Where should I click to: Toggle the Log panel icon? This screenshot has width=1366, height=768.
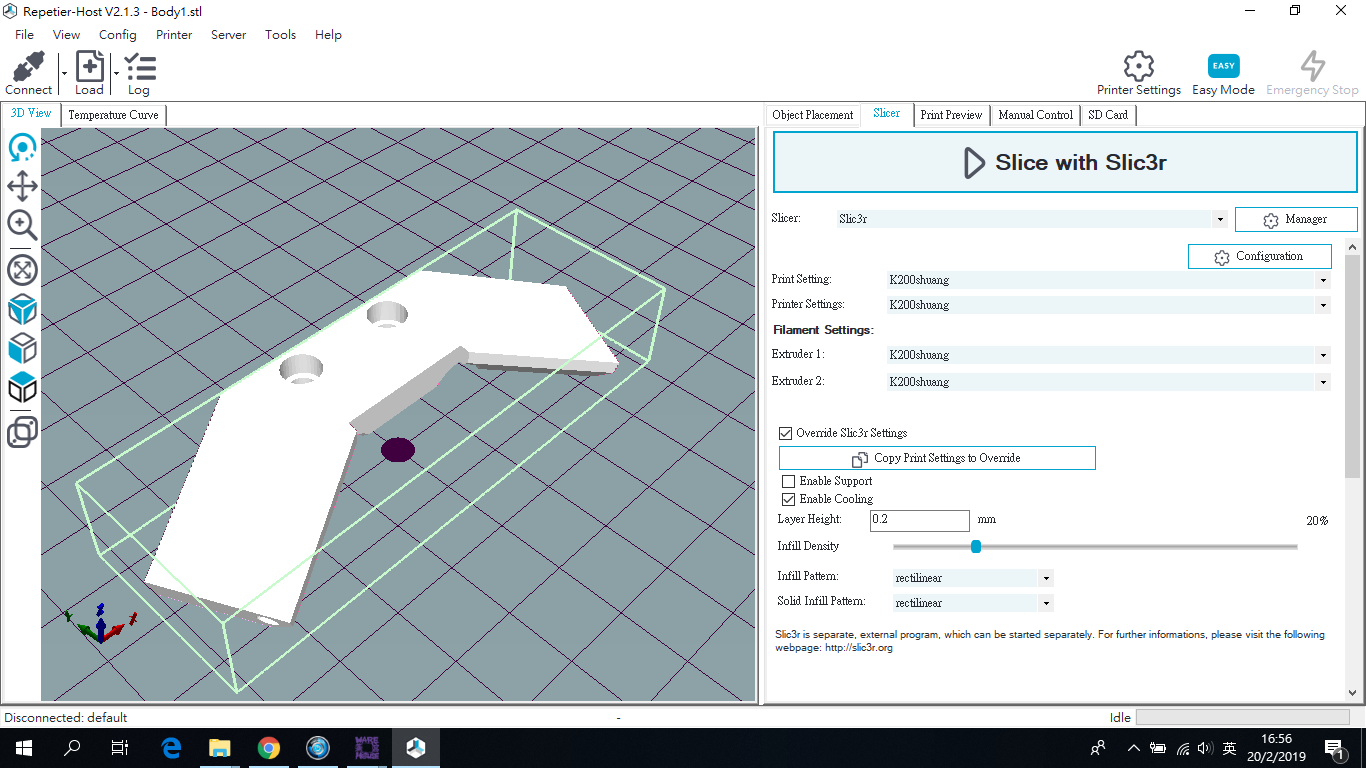point(139,67)
